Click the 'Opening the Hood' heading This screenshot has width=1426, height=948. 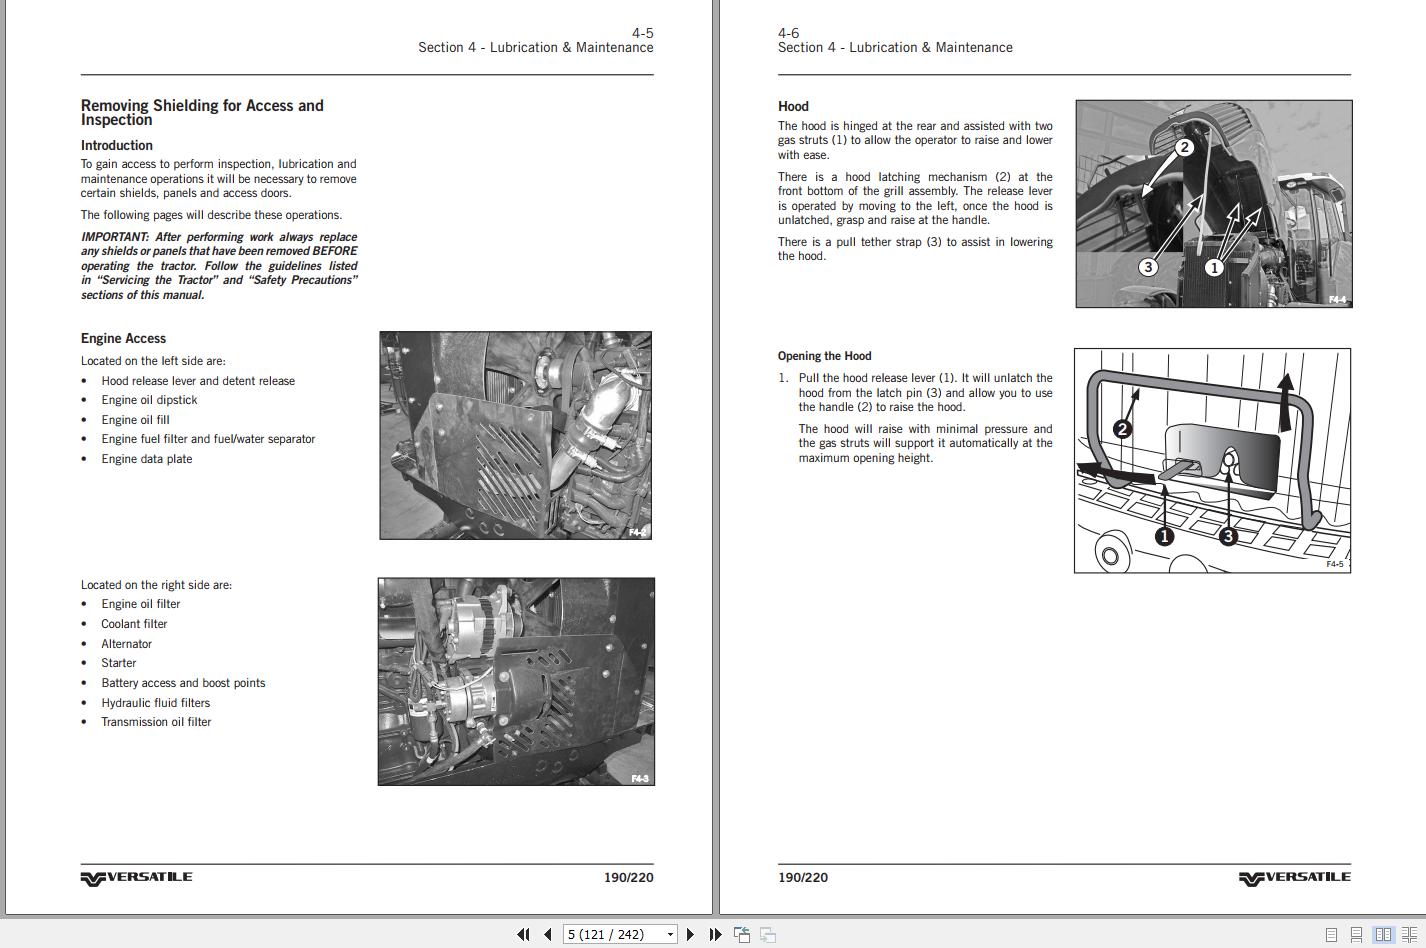tap(824, 356)
